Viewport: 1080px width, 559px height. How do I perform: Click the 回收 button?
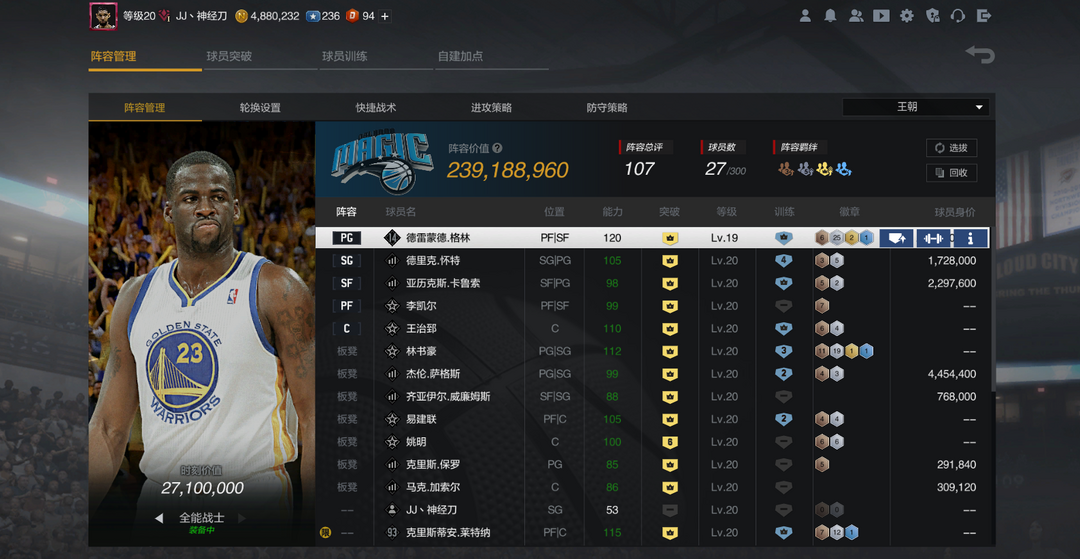point(951,173)
